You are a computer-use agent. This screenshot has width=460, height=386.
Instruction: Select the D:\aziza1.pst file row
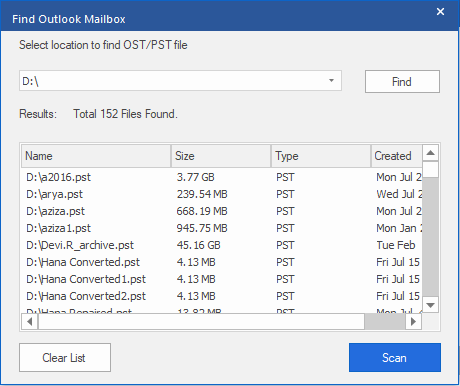(x=222, y=228)
